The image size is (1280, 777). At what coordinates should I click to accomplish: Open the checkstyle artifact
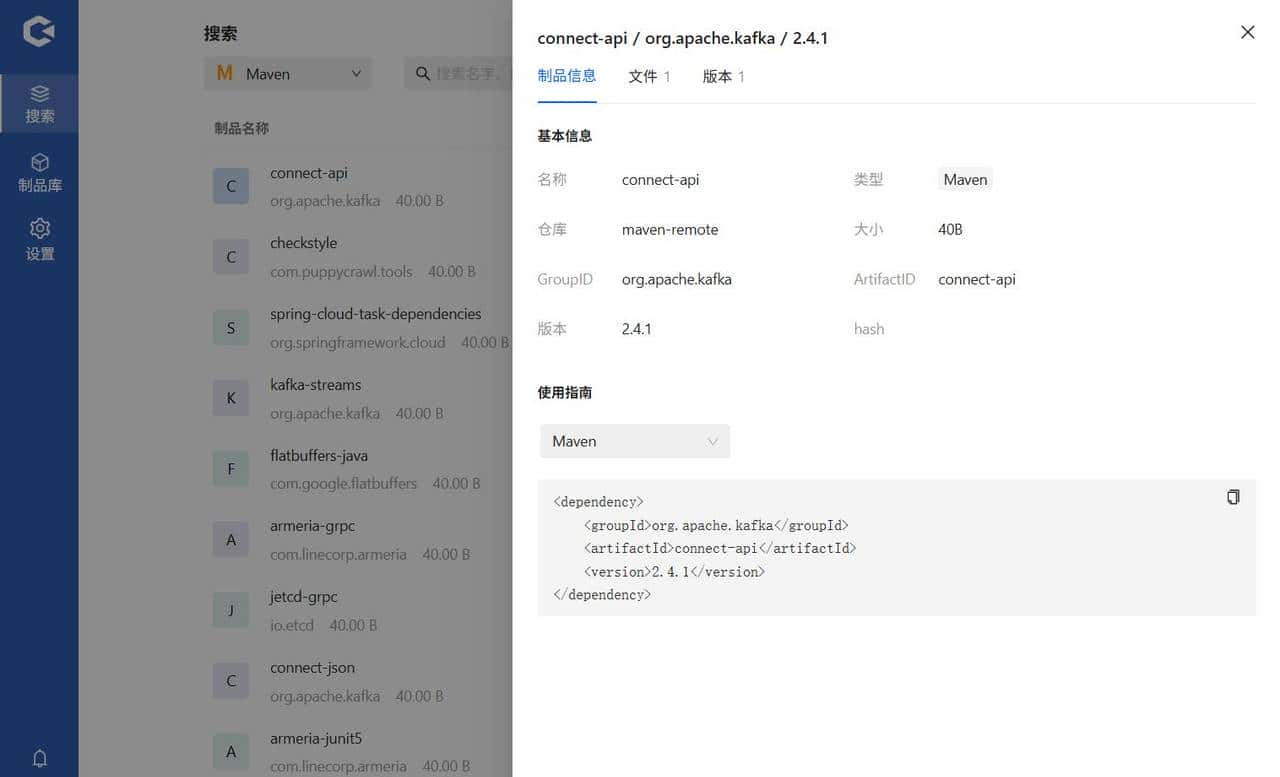tap(304, 243)
